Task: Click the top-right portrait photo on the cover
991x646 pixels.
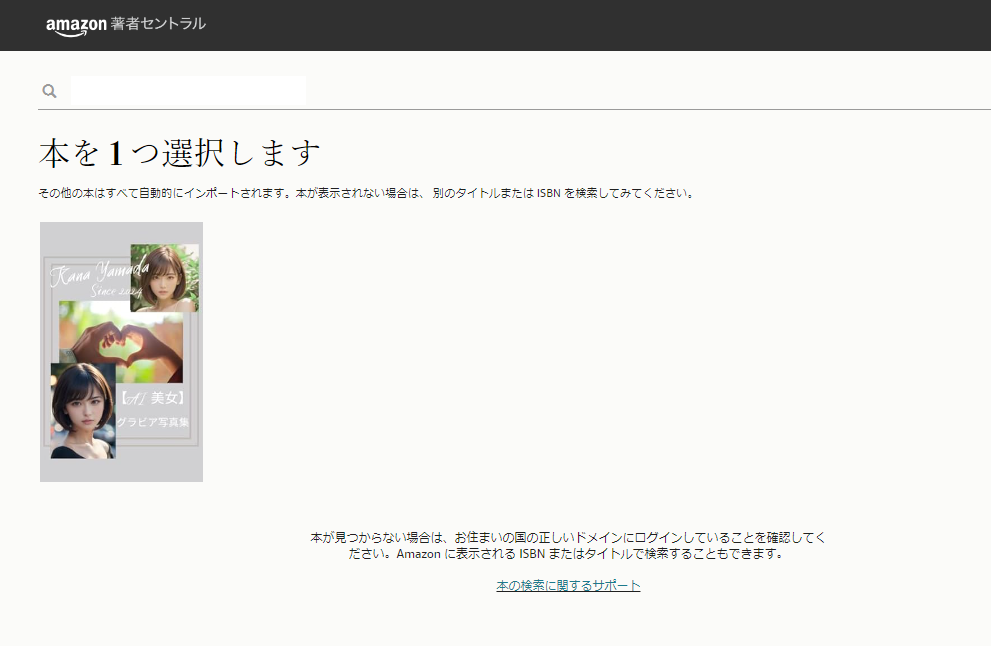Action: coord(164,277)
